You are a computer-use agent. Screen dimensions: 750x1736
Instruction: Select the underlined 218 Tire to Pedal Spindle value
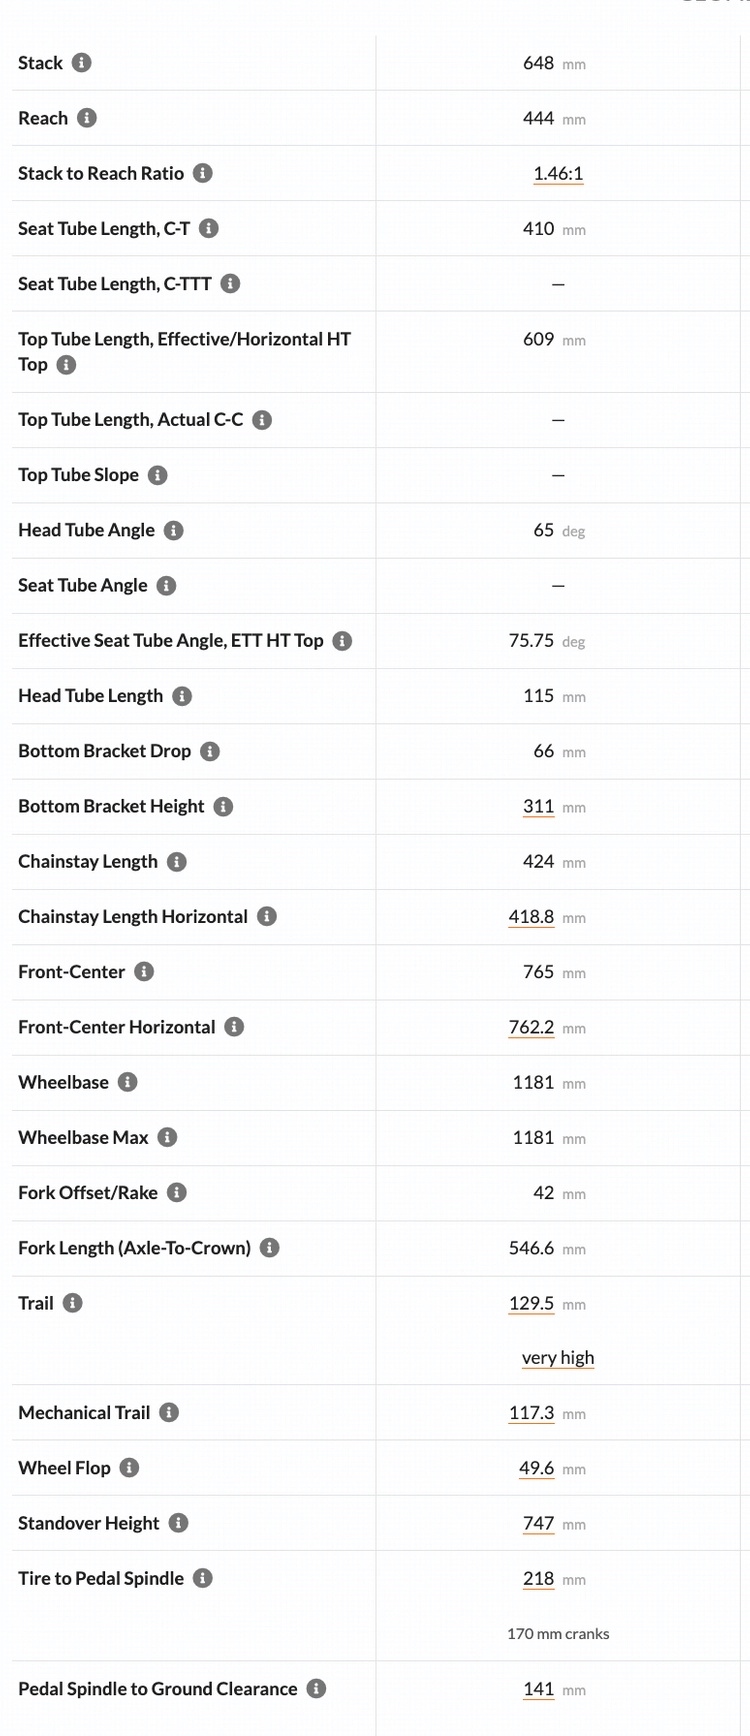(x=539, y=1579)
